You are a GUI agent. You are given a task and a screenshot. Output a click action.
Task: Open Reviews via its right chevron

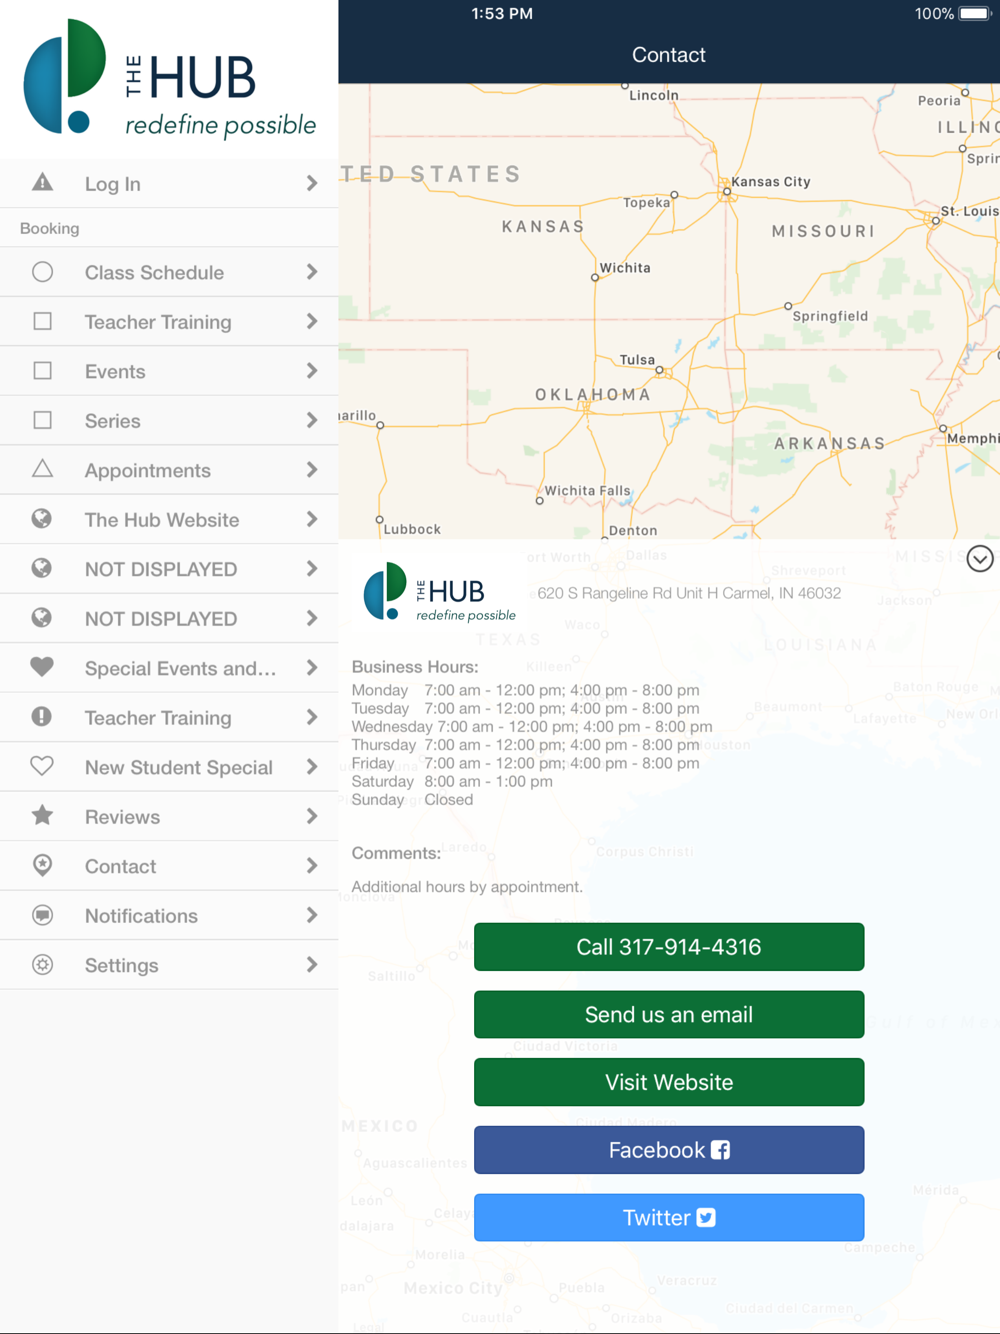pos(312,816)
